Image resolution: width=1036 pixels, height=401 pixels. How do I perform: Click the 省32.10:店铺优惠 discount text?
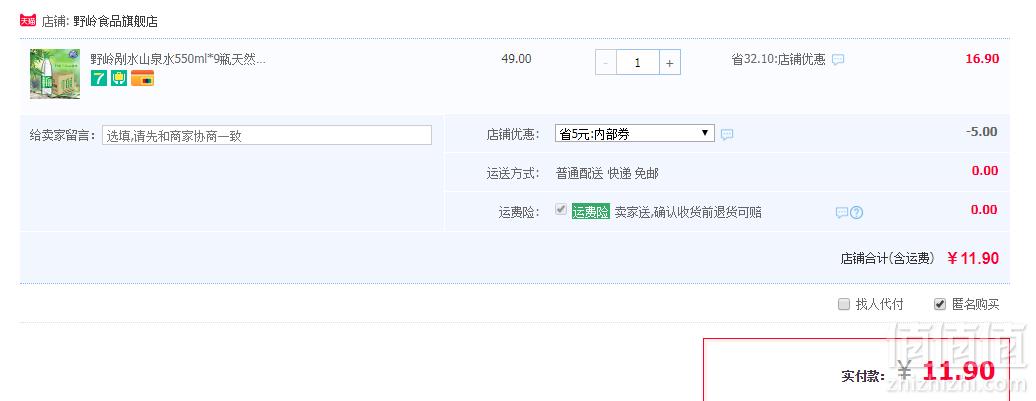point(778,59)
